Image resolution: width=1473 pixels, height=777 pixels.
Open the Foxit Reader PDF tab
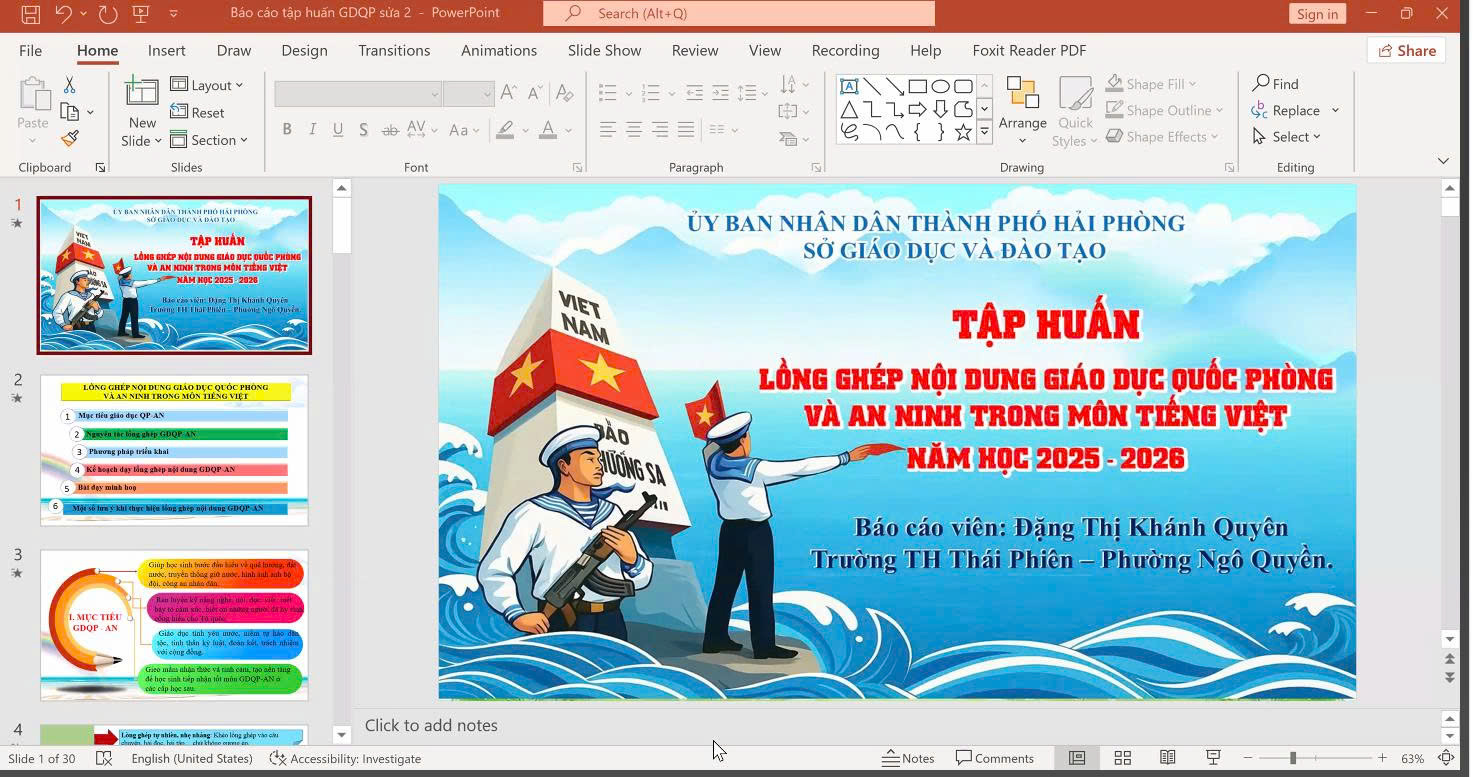pos(1029,50)
